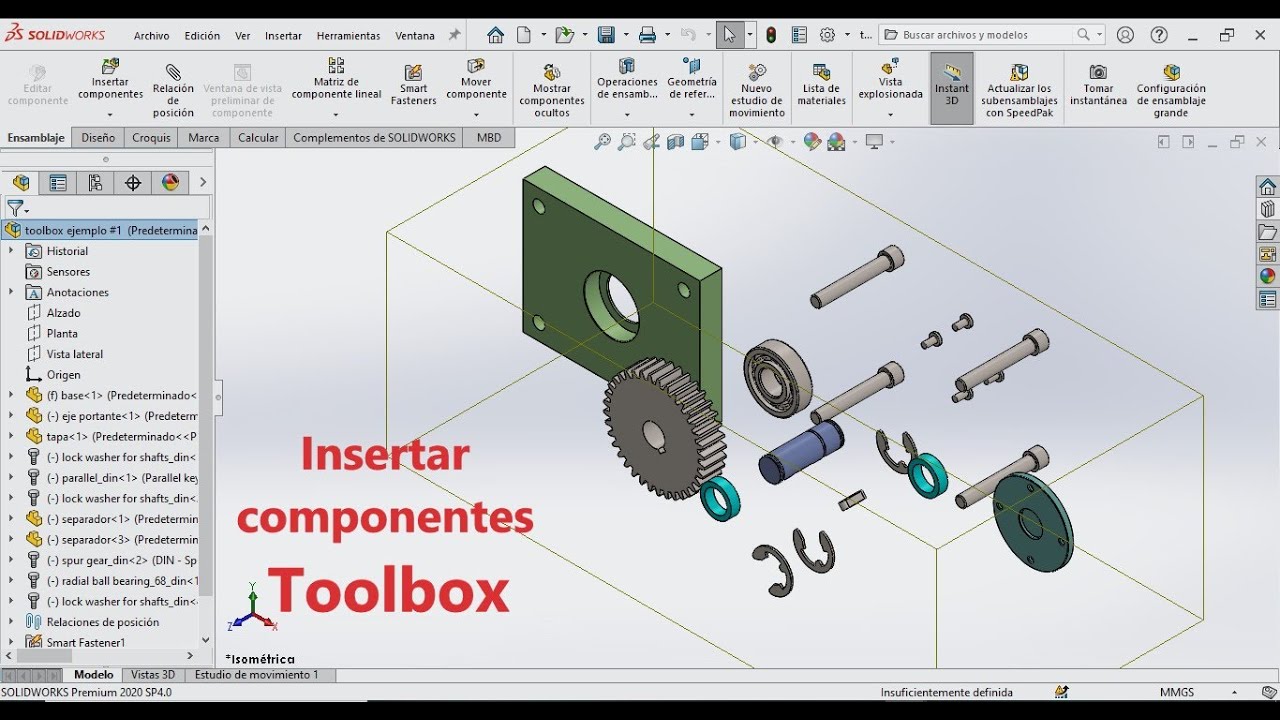Select the Smart Fastener1 tree item

point(86,643)
